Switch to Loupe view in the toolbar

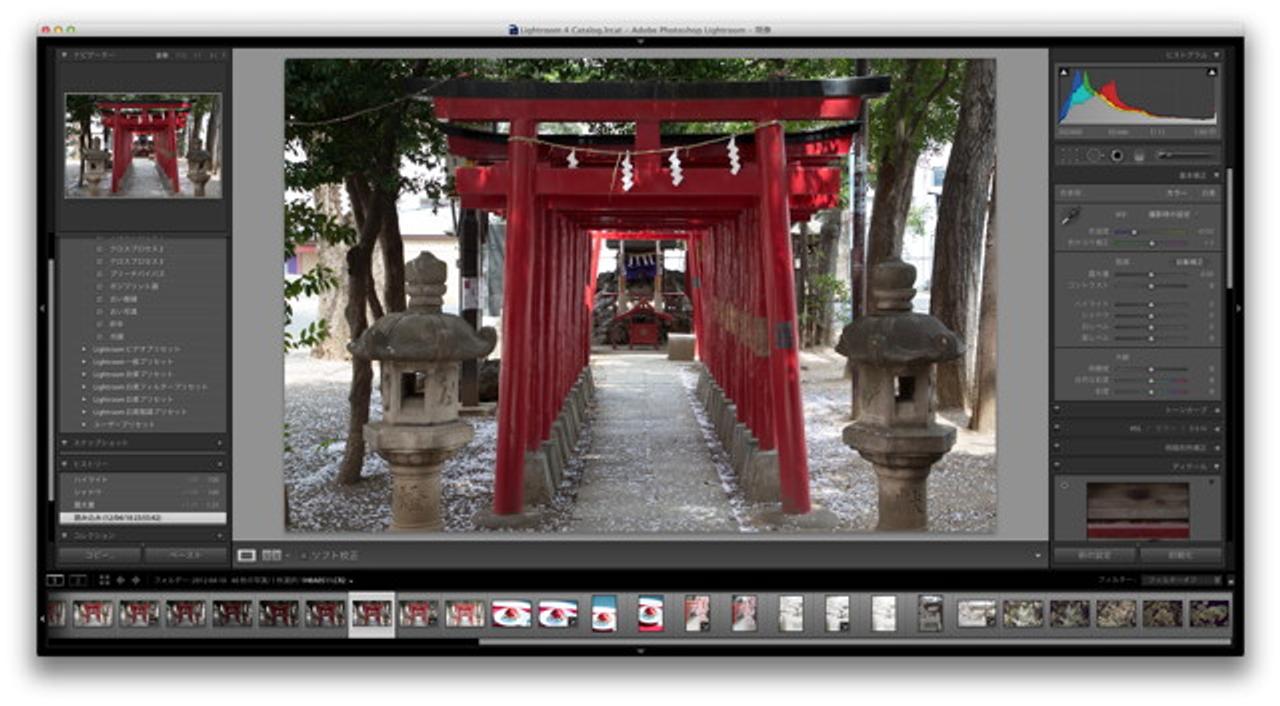246,555
